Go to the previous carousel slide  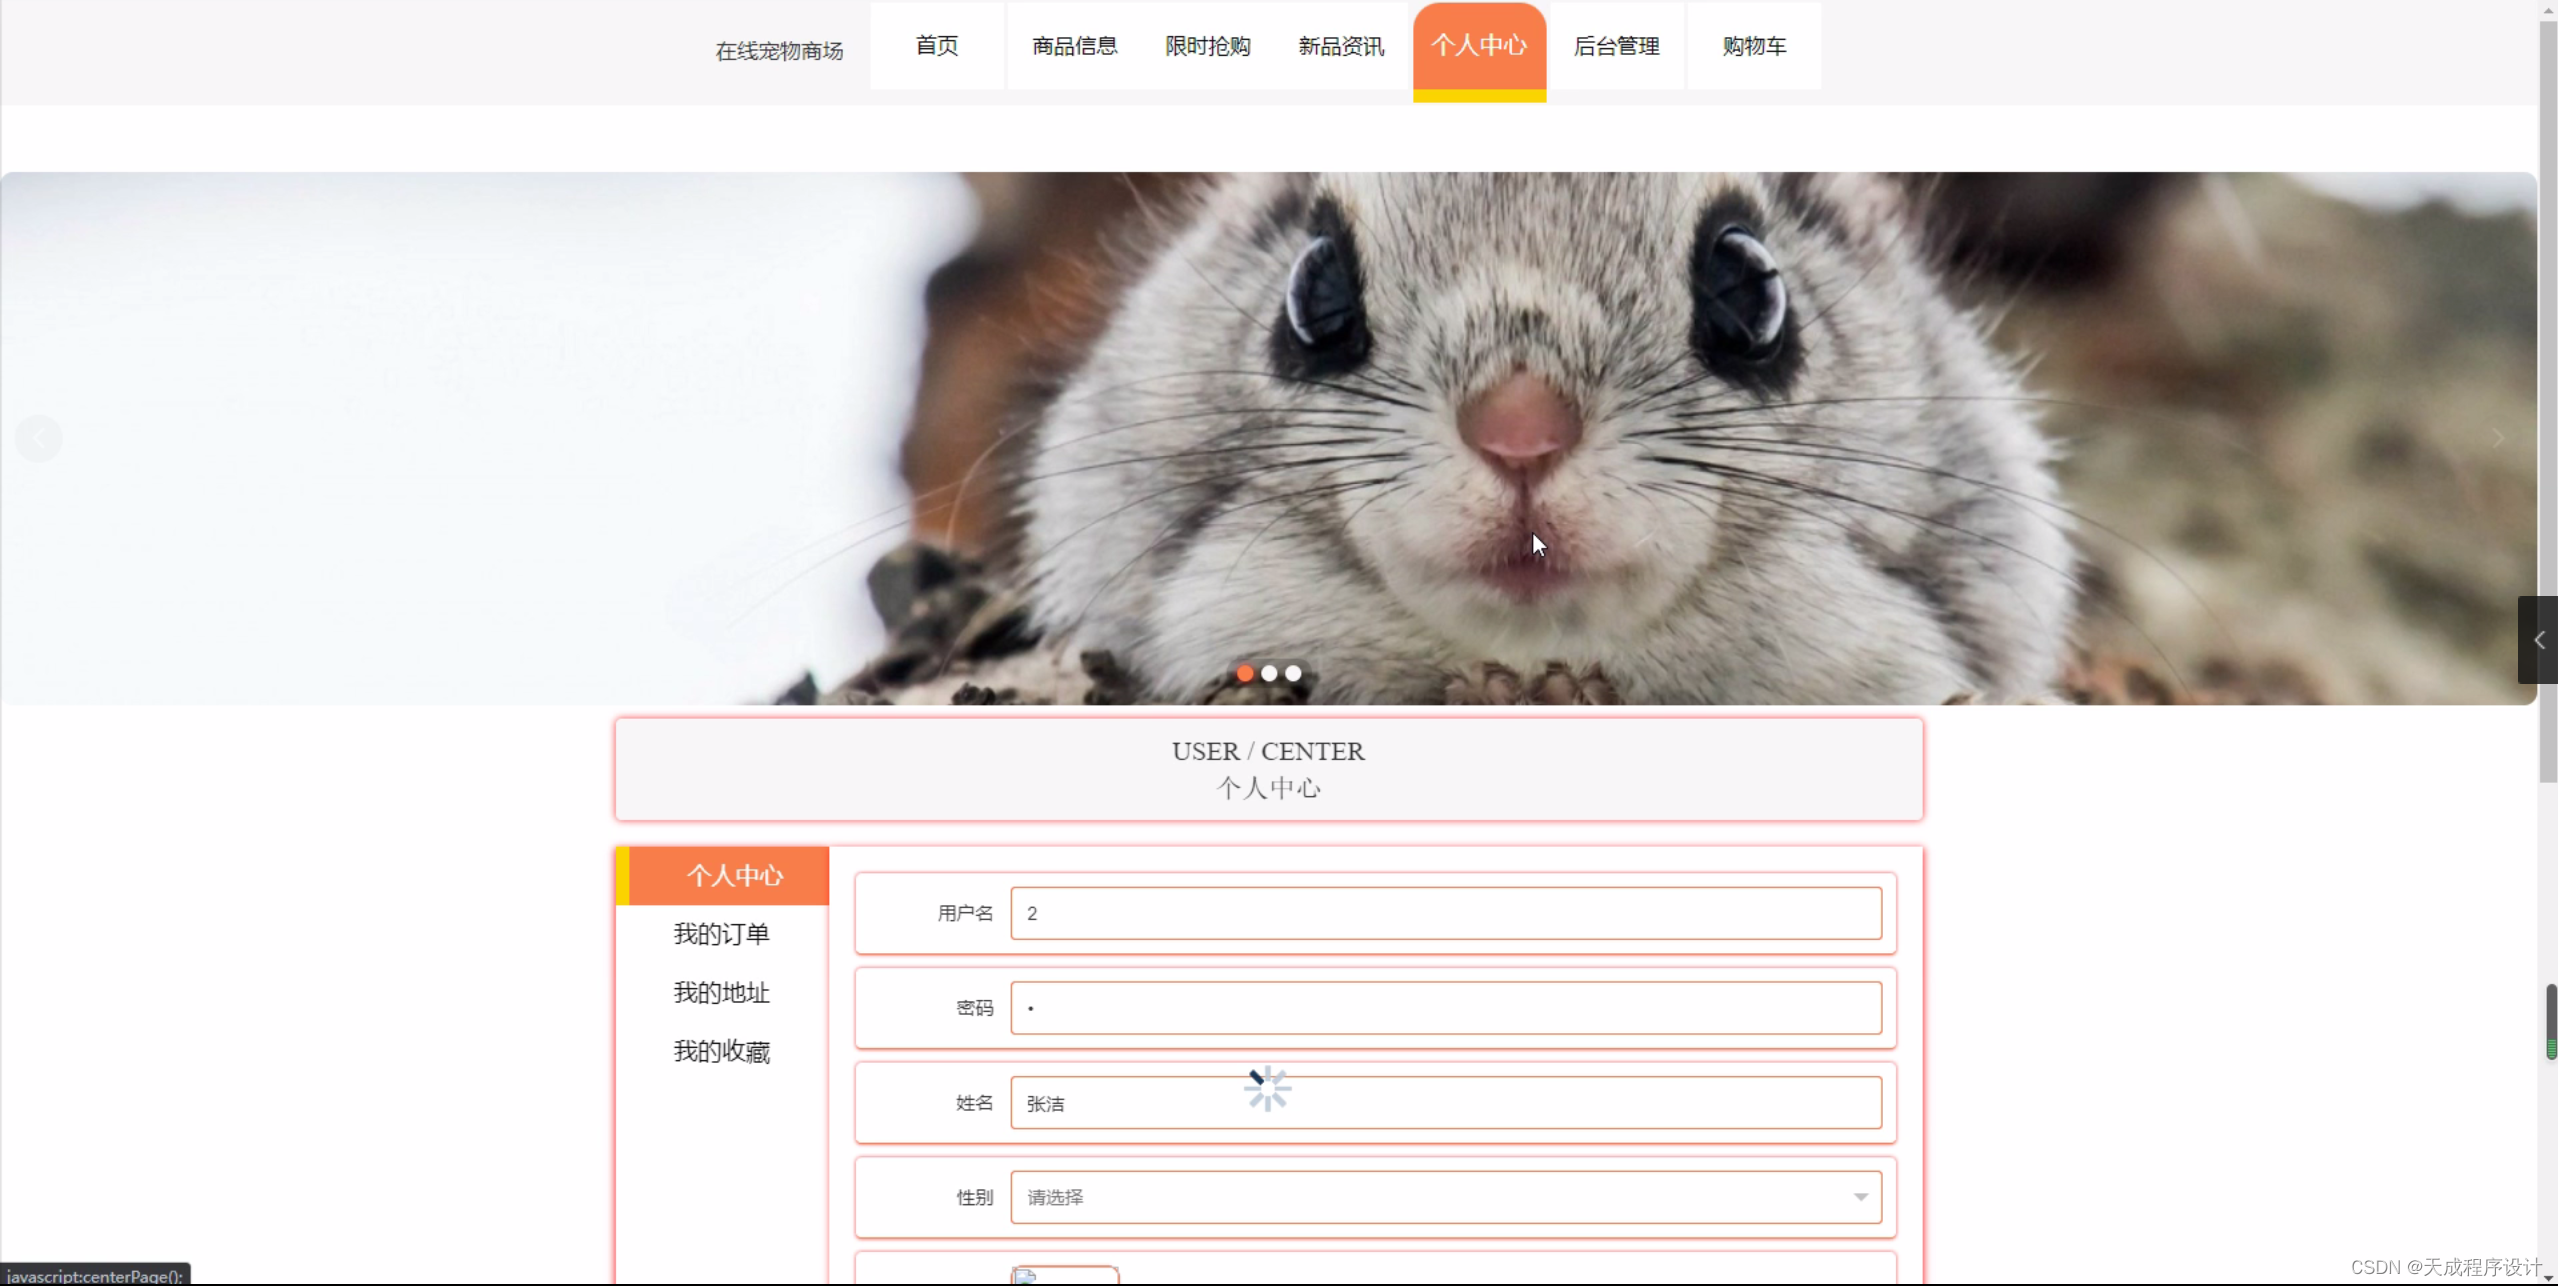click(x=39, y=438)
